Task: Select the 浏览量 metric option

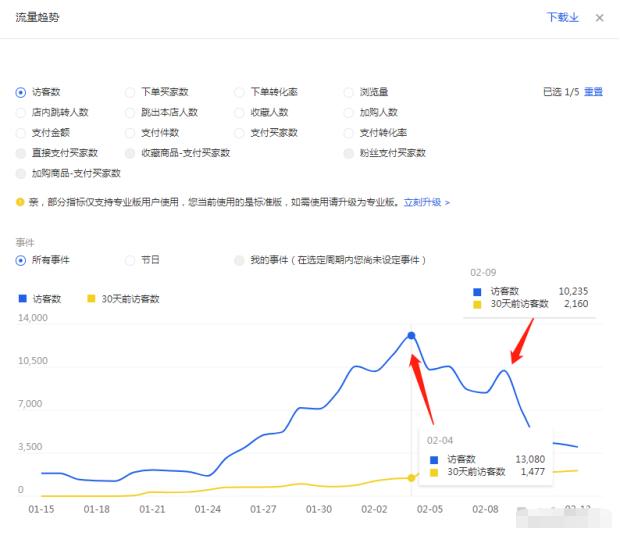Action: click(x=348, y=92)
